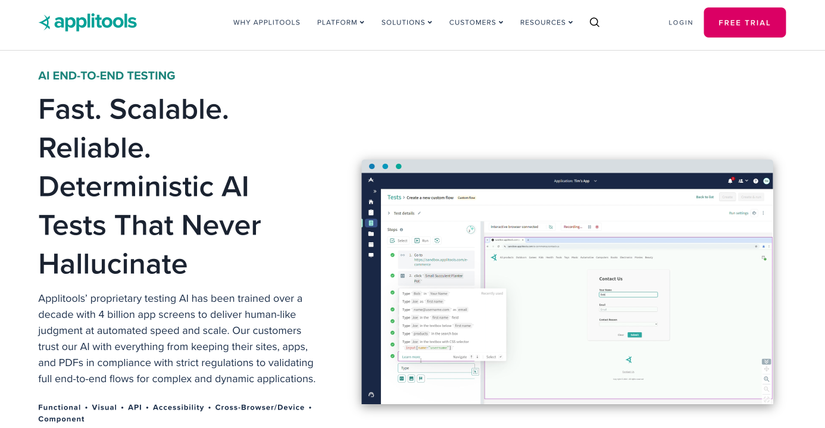Viewport: 825px width, 428px height.
Task: Open the Application Tim's App selector
Action: tap(575, 181)
